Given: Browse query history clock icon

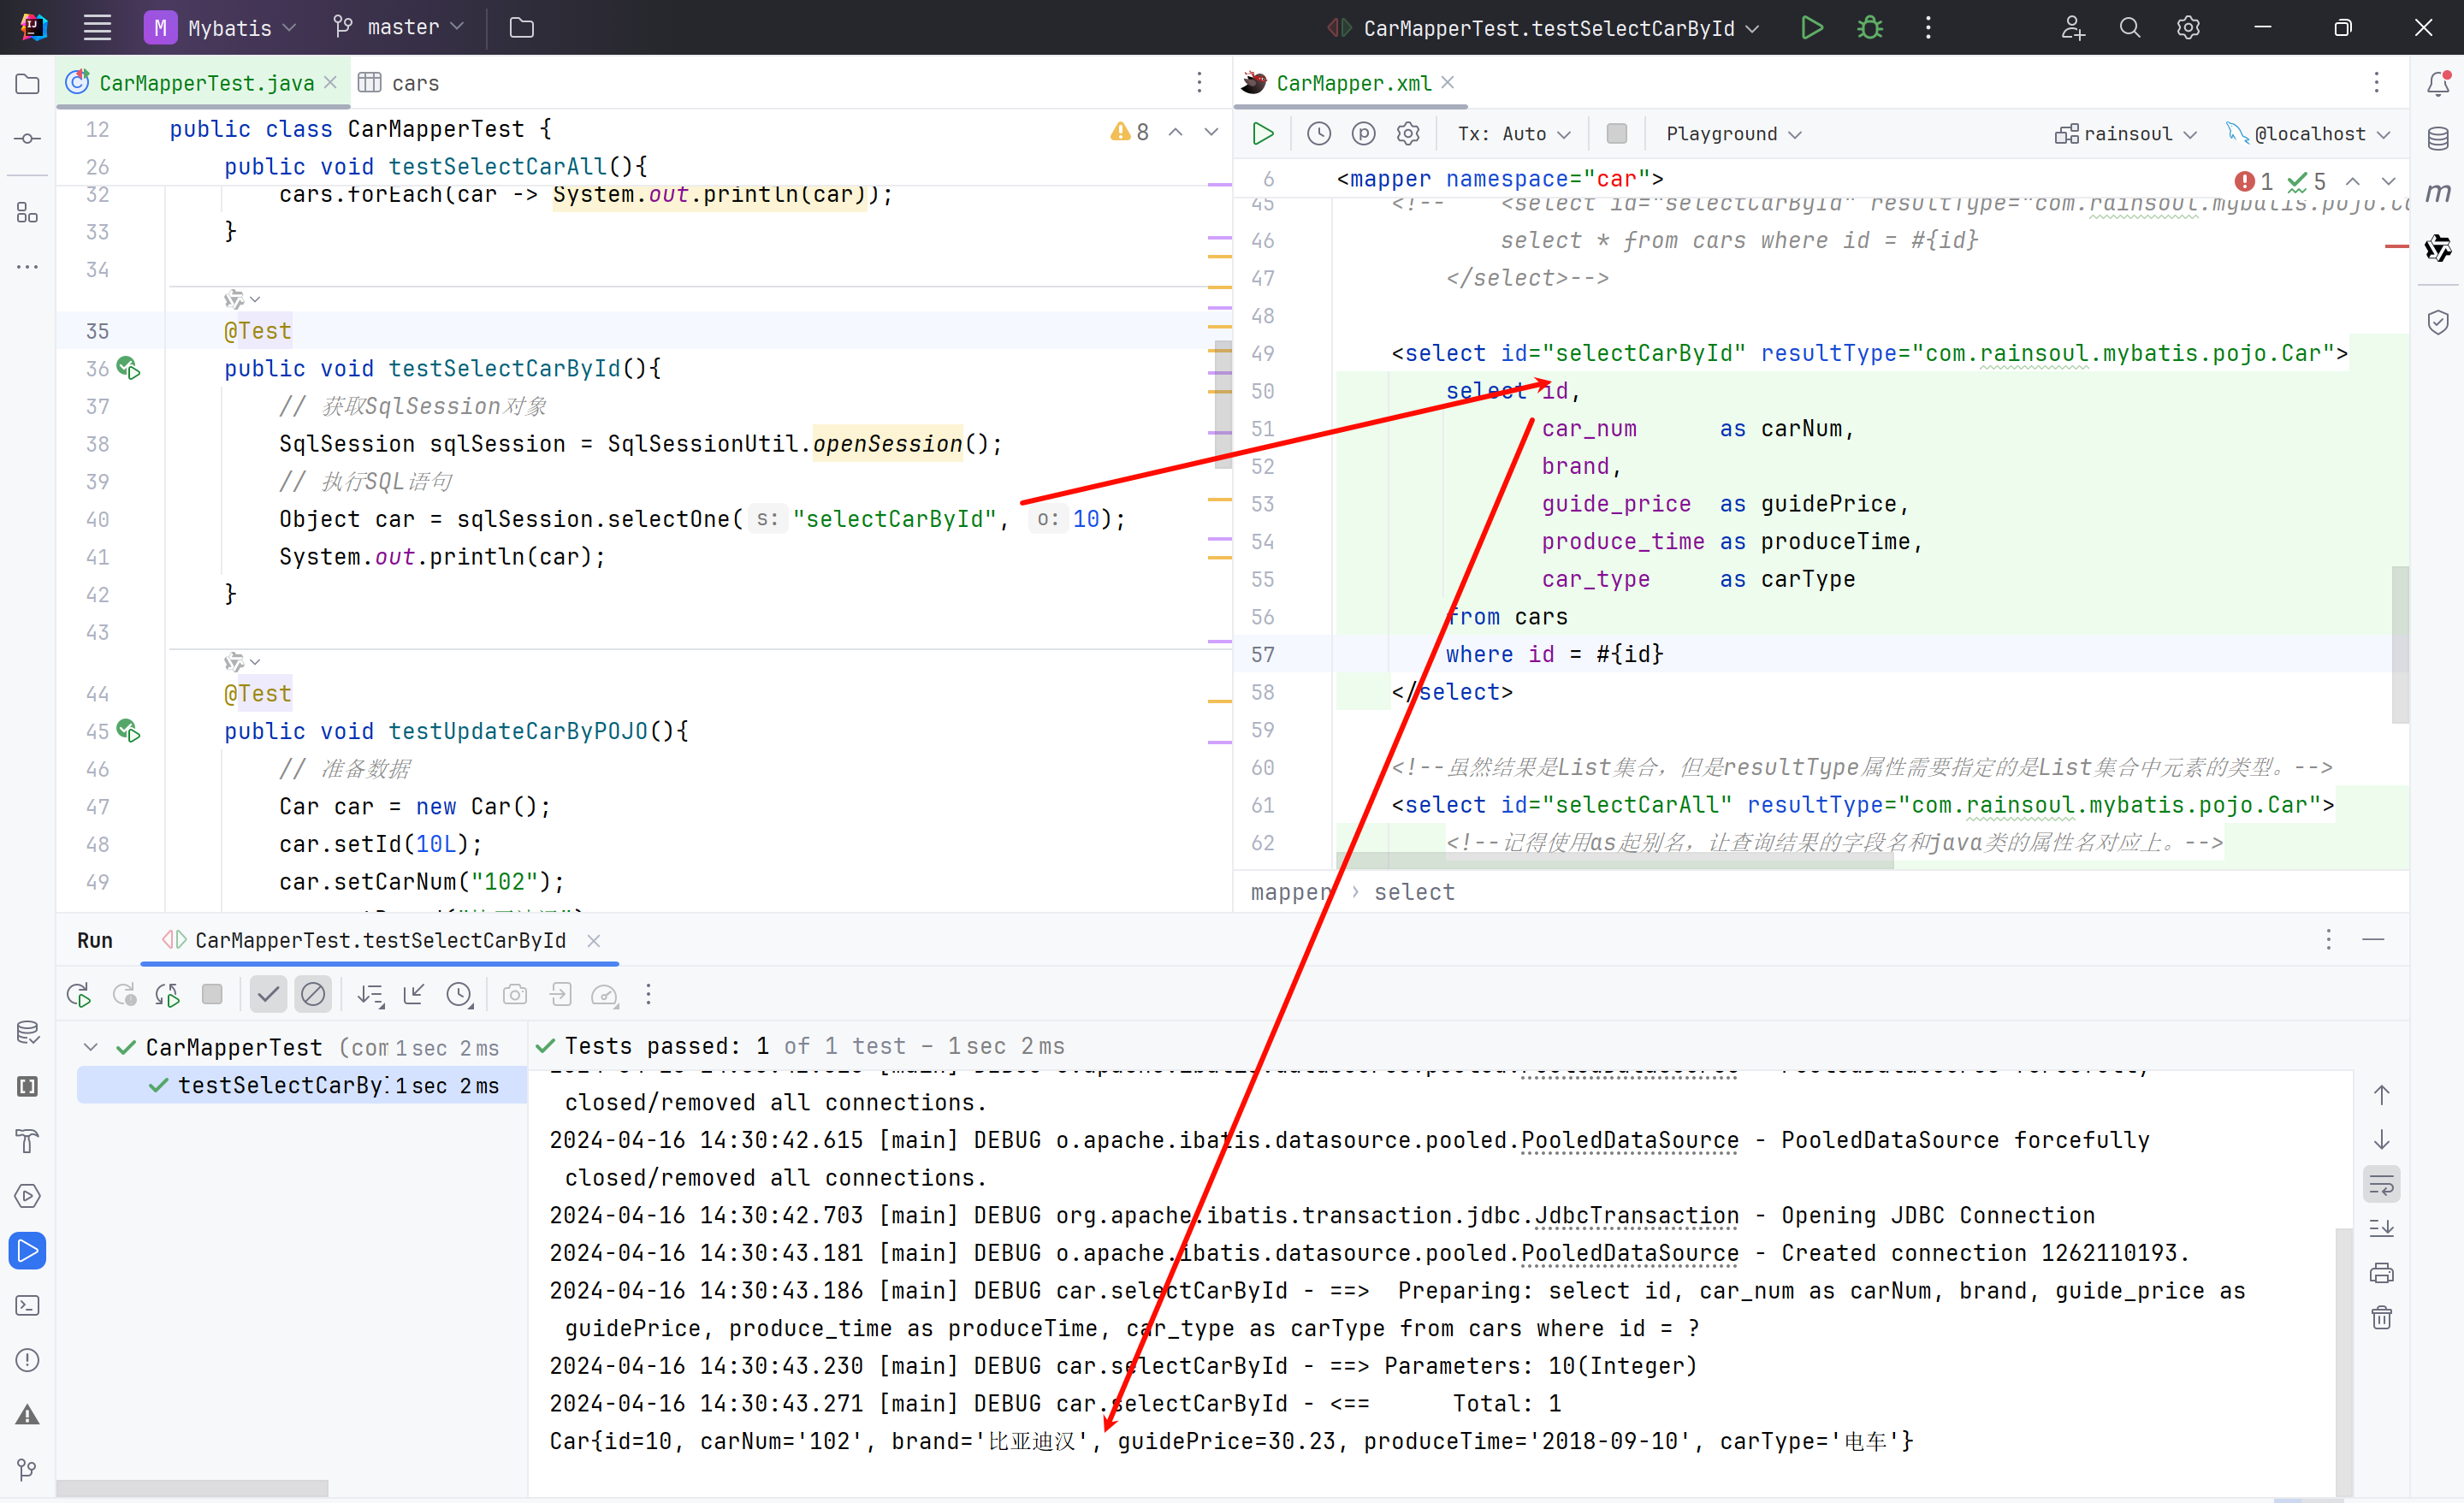Looking at the screenshot, I should click(x=1319, y=133).
